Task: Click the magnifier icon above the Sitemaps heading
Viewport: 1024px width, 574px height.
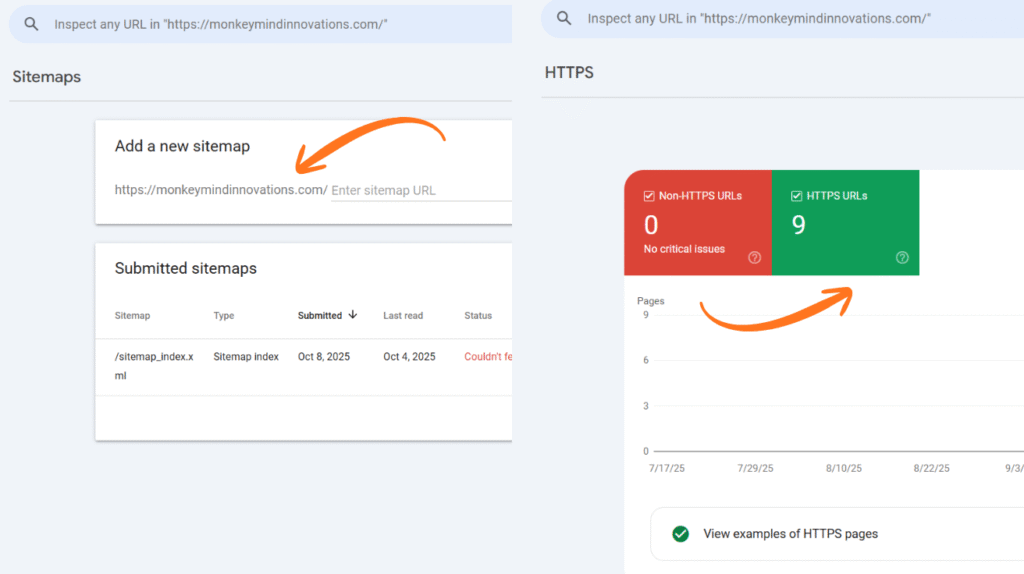Action: tap(32, 24)
